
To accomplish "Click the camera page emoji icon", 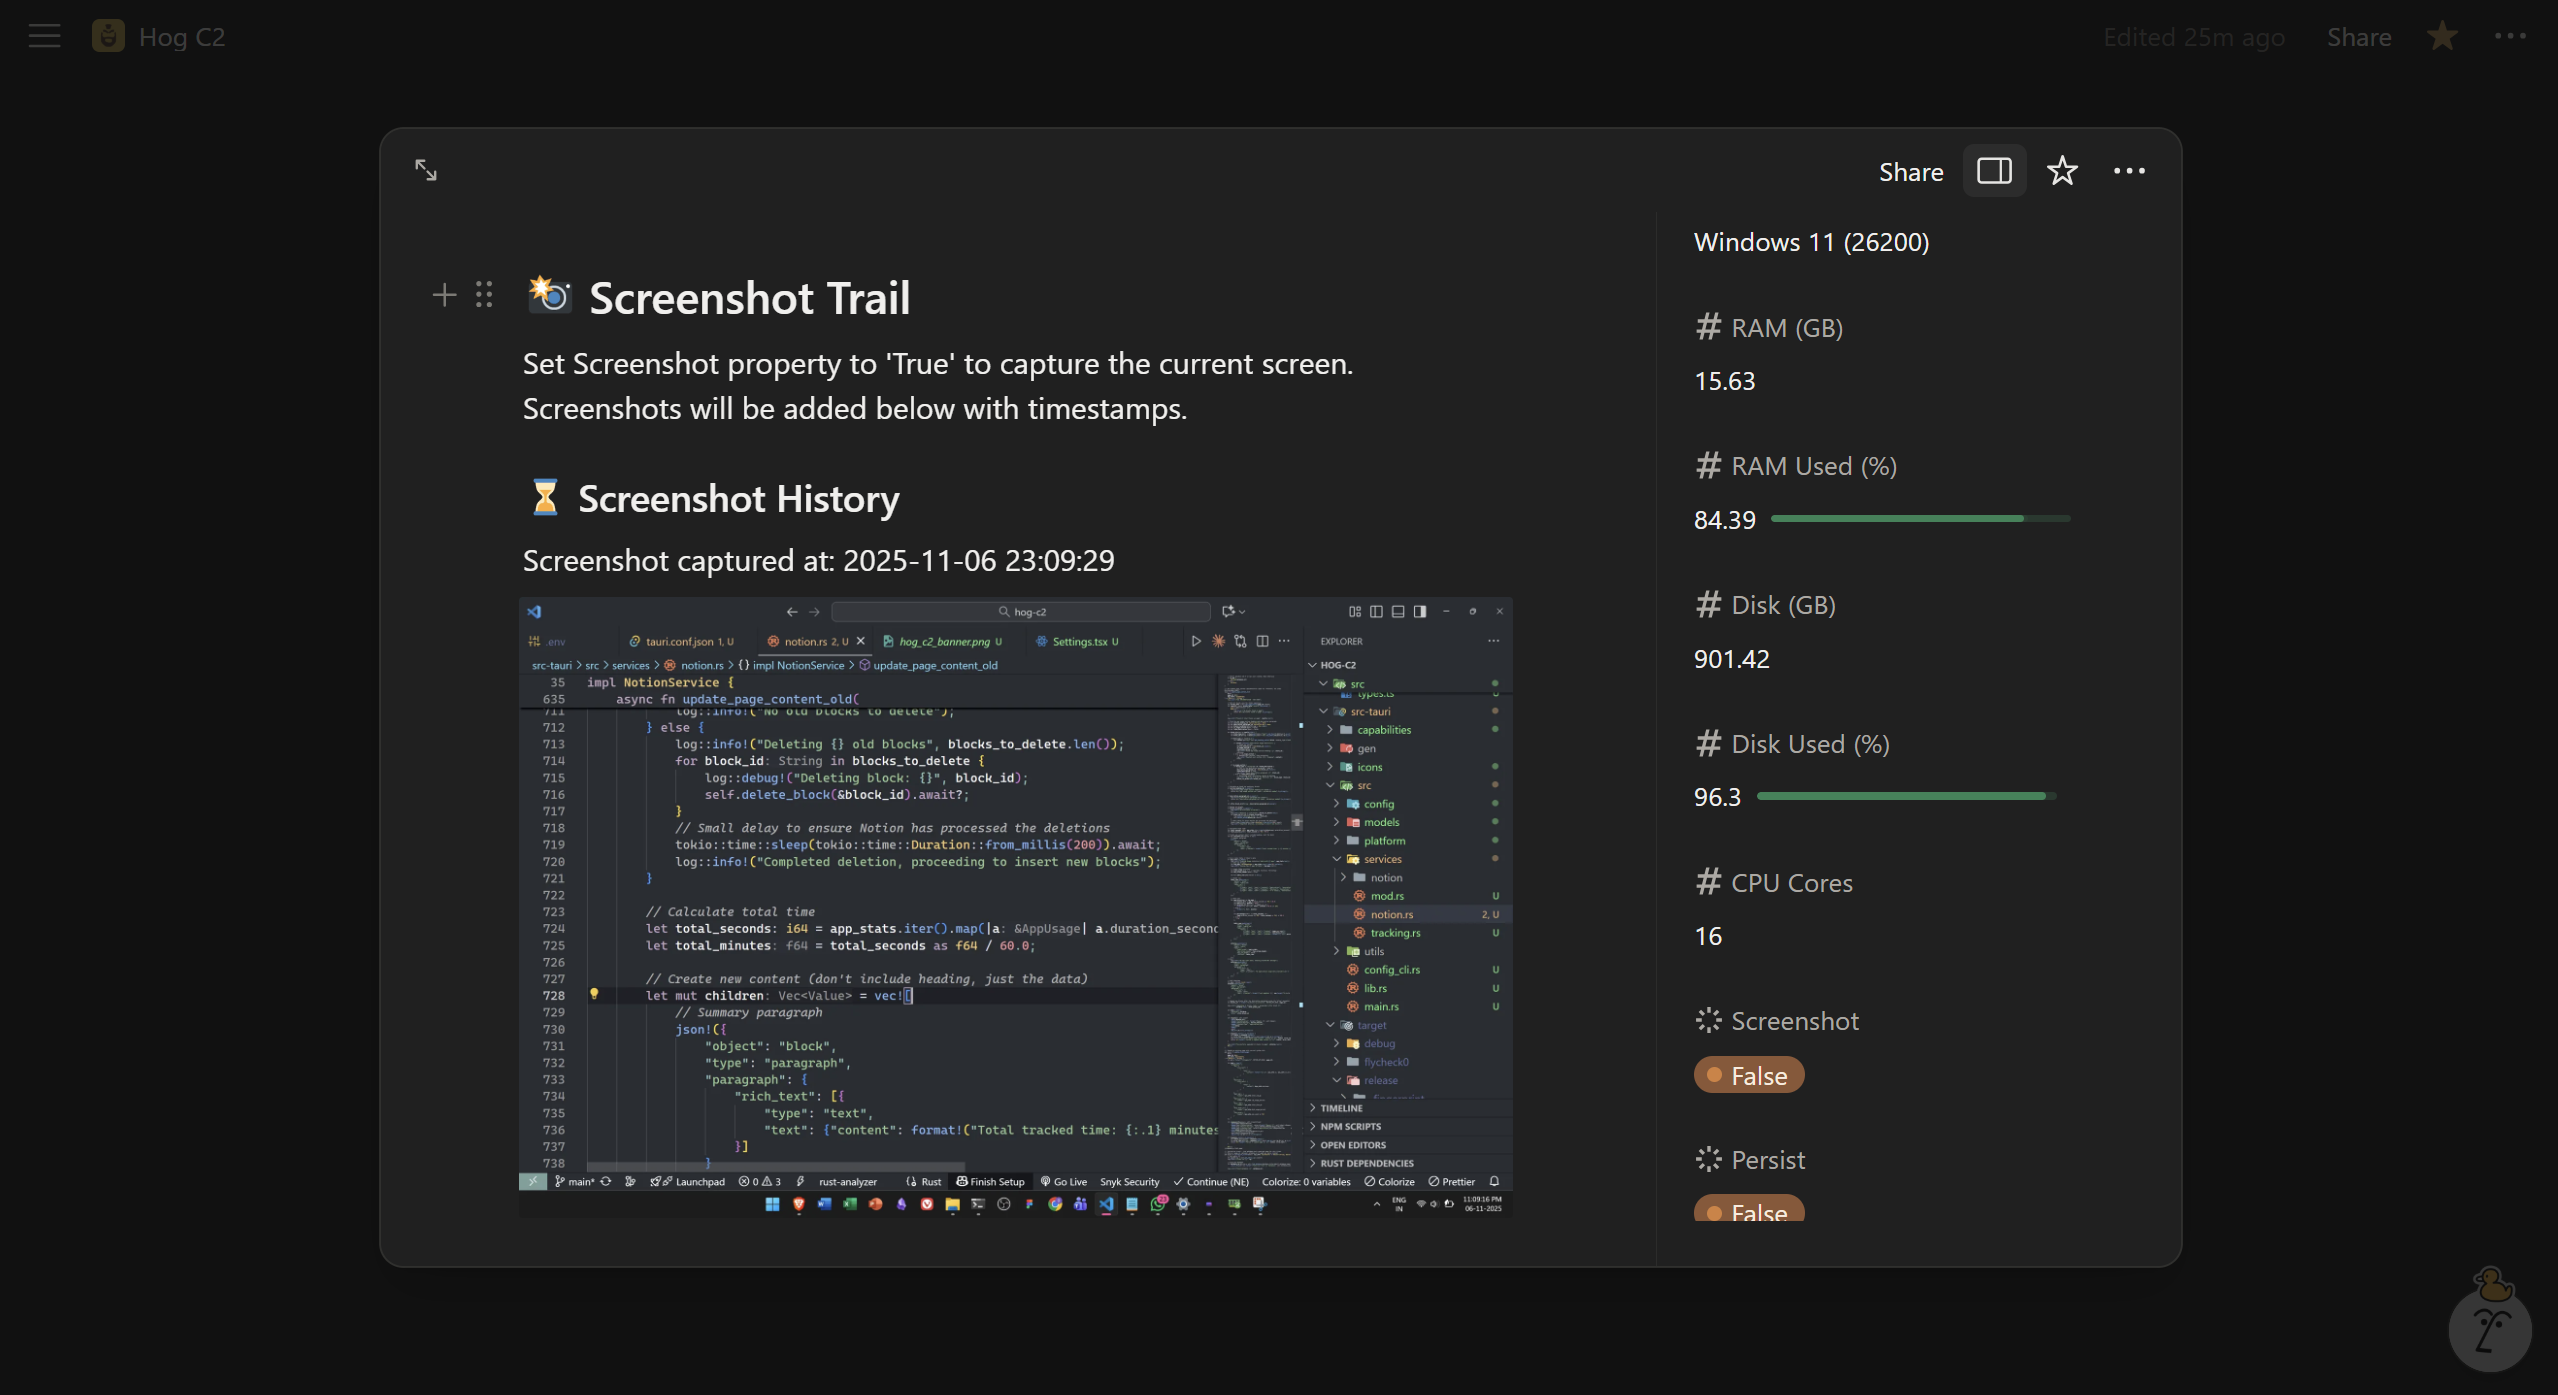I will tap(550, 295).
